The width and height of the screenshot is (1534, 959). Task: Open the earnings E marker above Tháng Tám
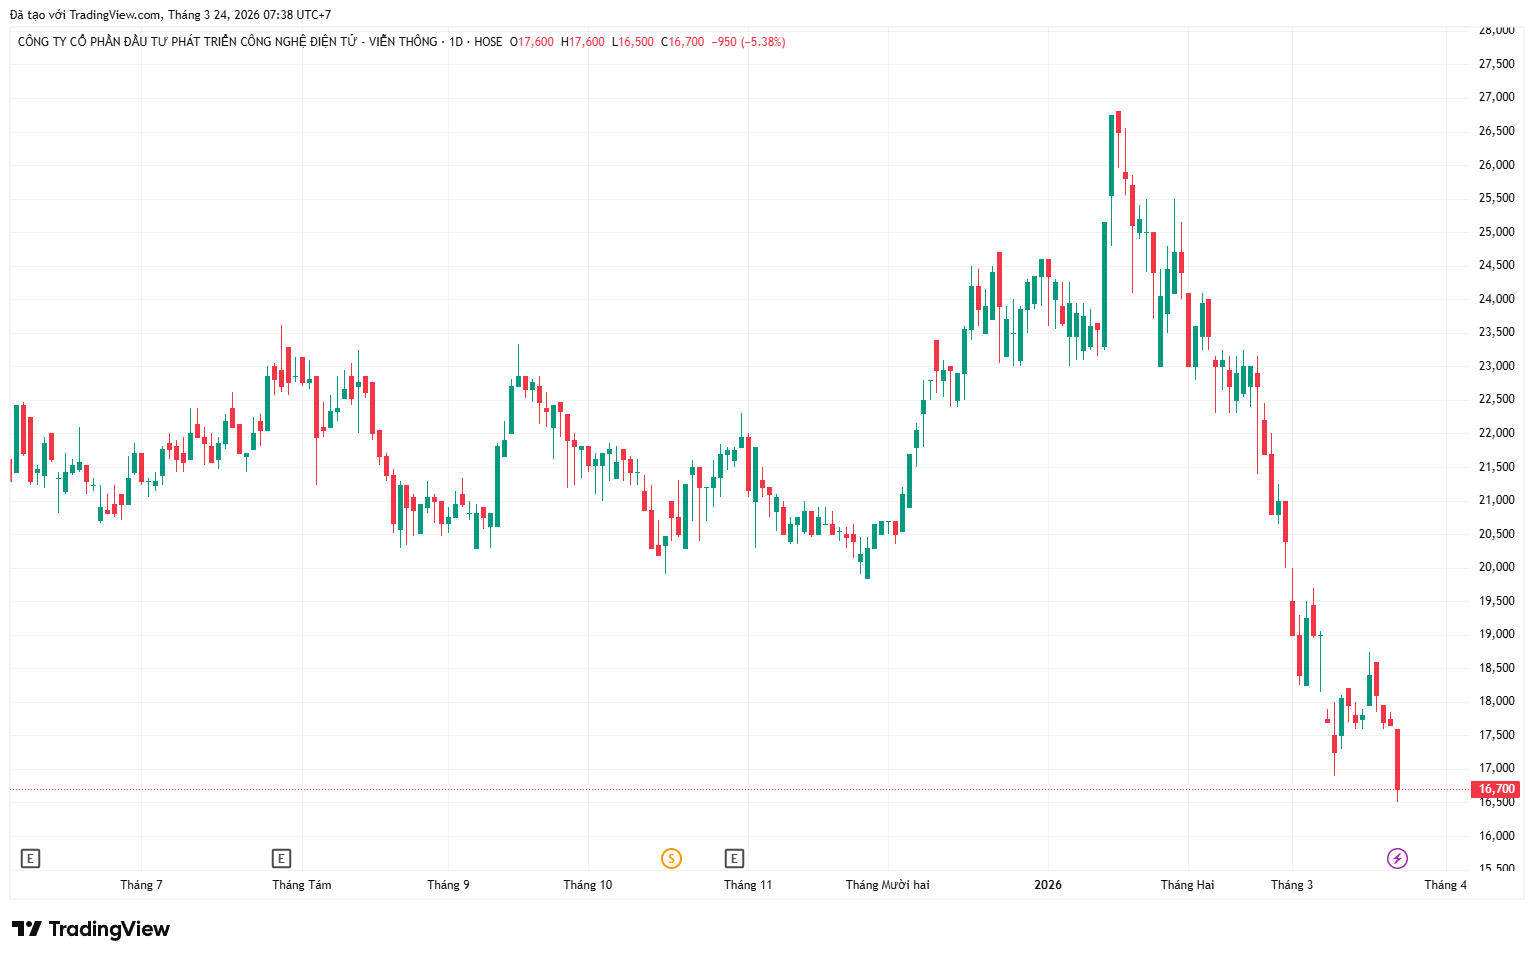point(281,858)
